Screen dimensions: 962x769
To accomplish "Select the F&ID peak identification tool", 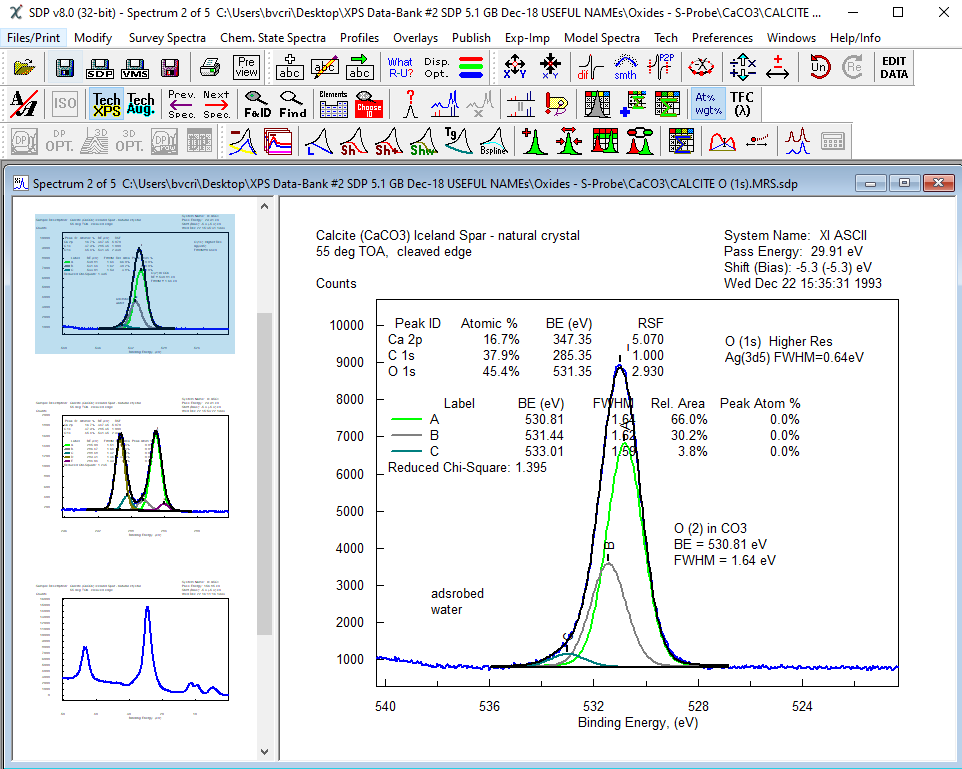I will click(x=258, y=104).
